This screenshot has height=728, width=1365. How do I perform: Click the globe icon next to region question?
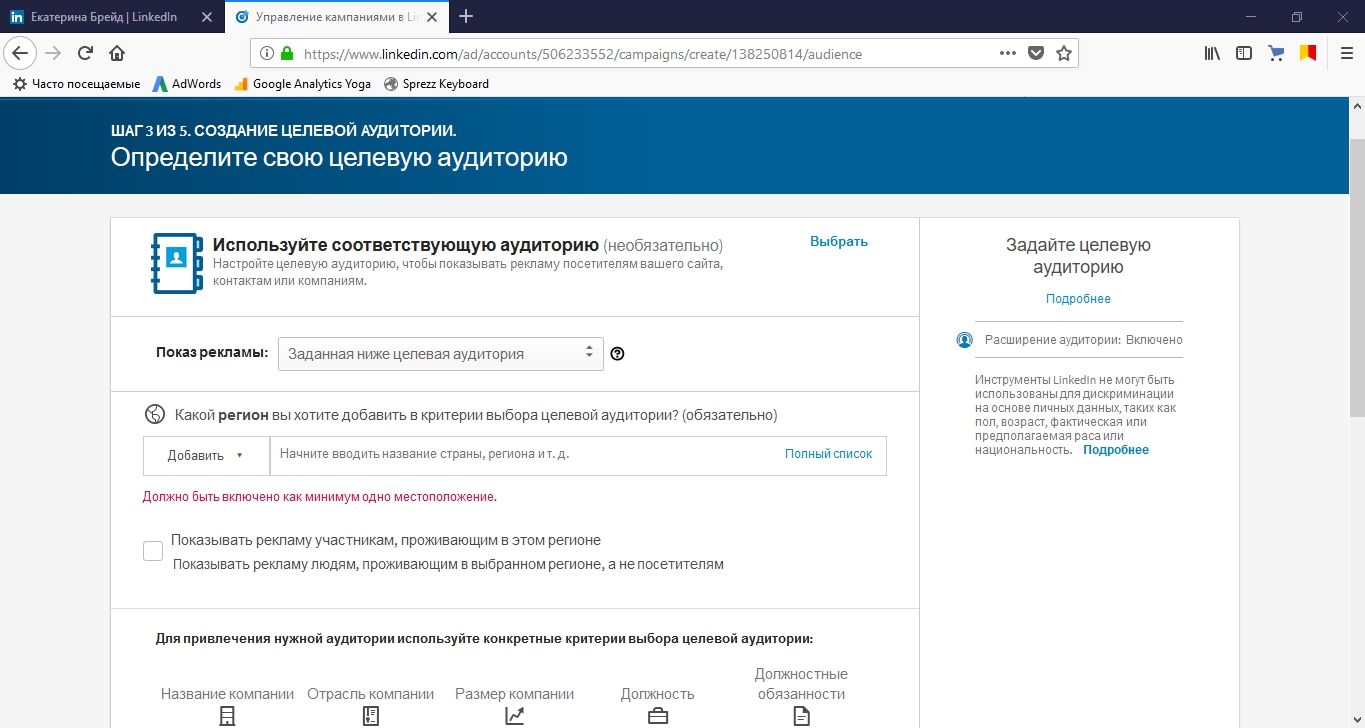coord(155,413)
